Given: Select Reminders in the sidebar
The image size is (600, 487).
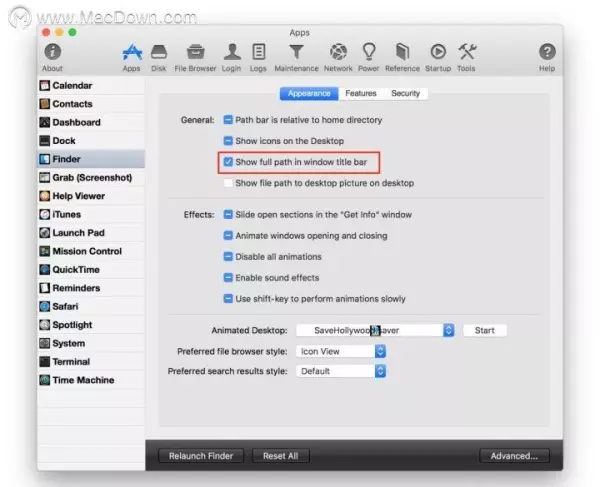Looking at the screenshot, I should pos(91,288).
